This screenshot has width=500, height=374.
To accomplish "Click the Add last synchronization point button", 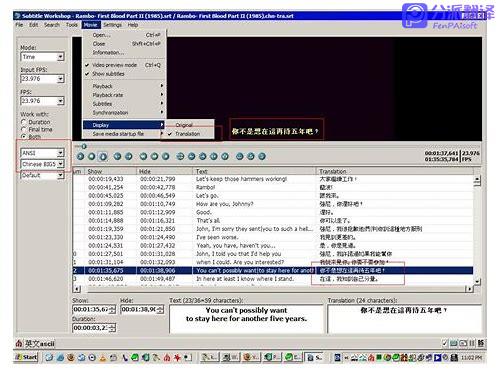I will pyautogui.click(x=251, y=156).
